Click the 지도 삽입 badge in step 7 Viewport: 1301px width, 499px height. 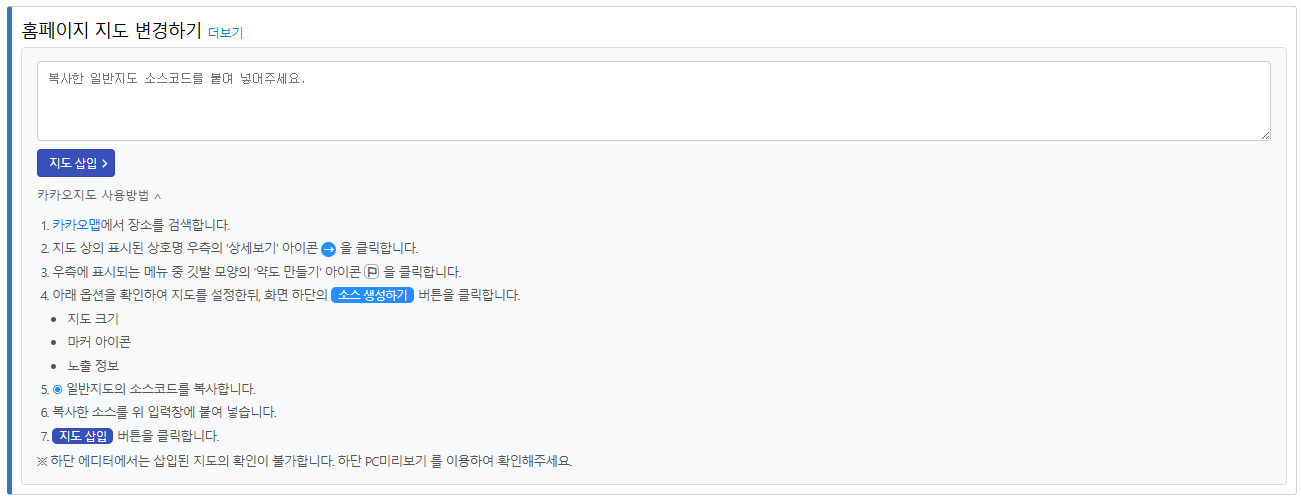click(82, 436)
